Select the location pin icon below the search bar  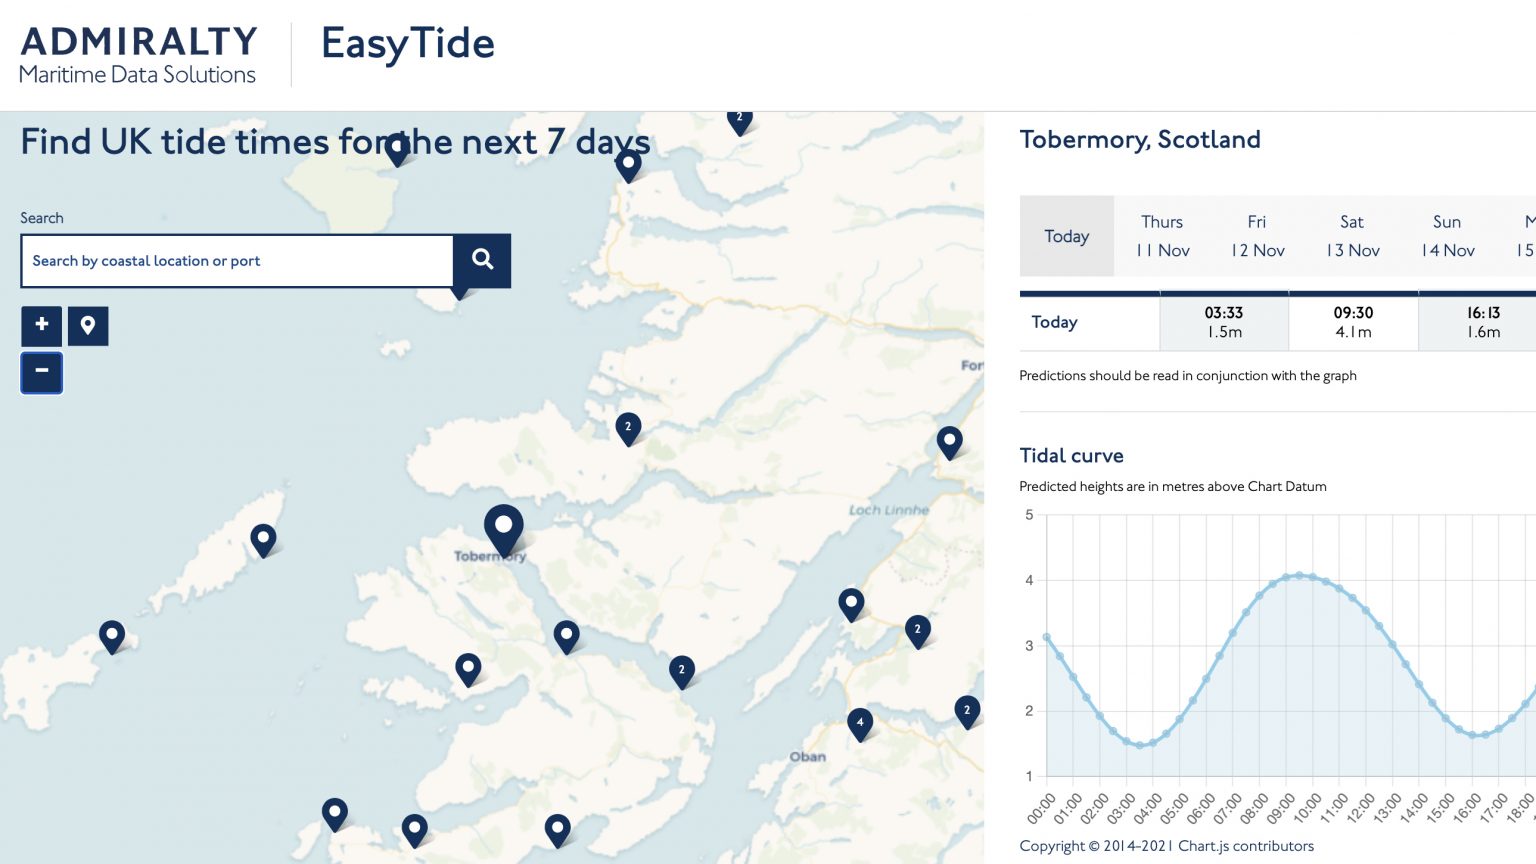pyautogui.click(x=88, y=325)
